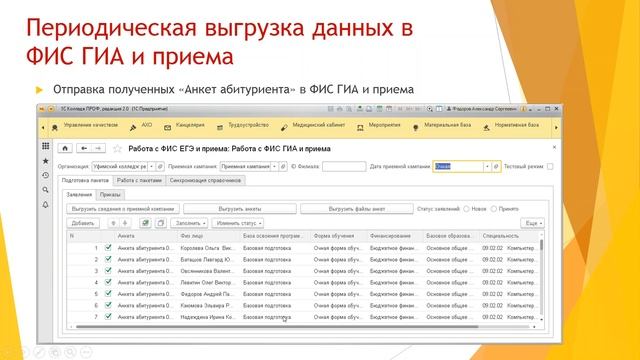Open the search magnifier in sidebar
The width and height of the screenshot is (640, 360).
(45, 190)
